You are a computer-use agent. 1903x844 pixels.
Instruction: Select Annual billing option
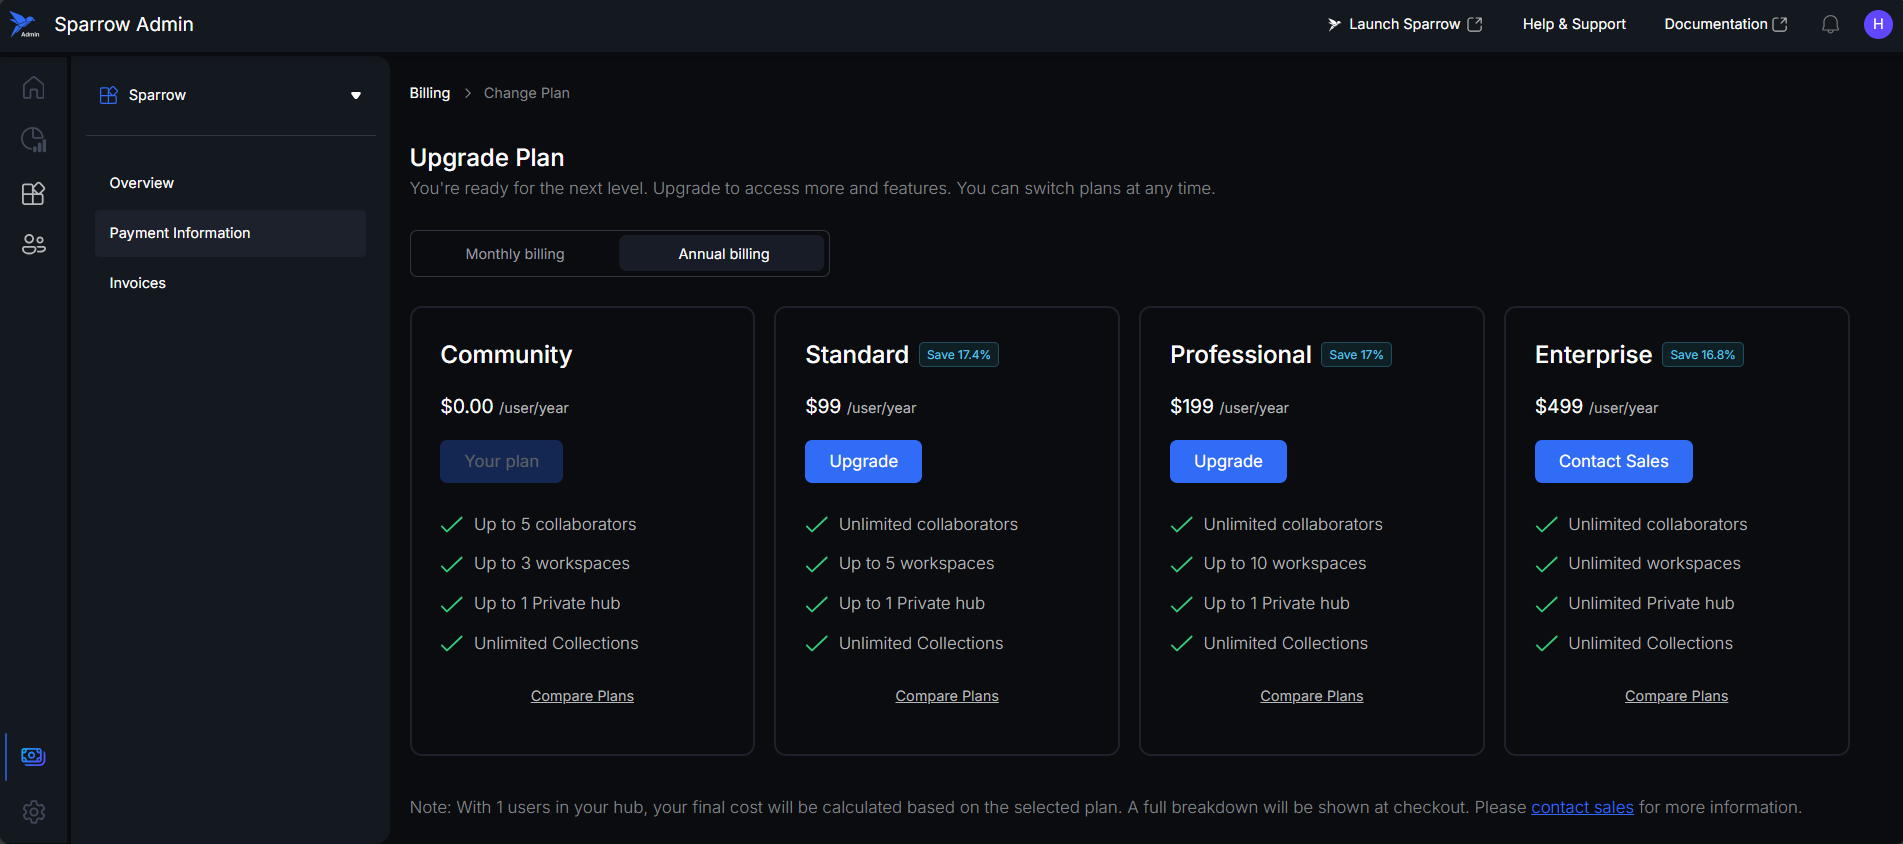723,254
